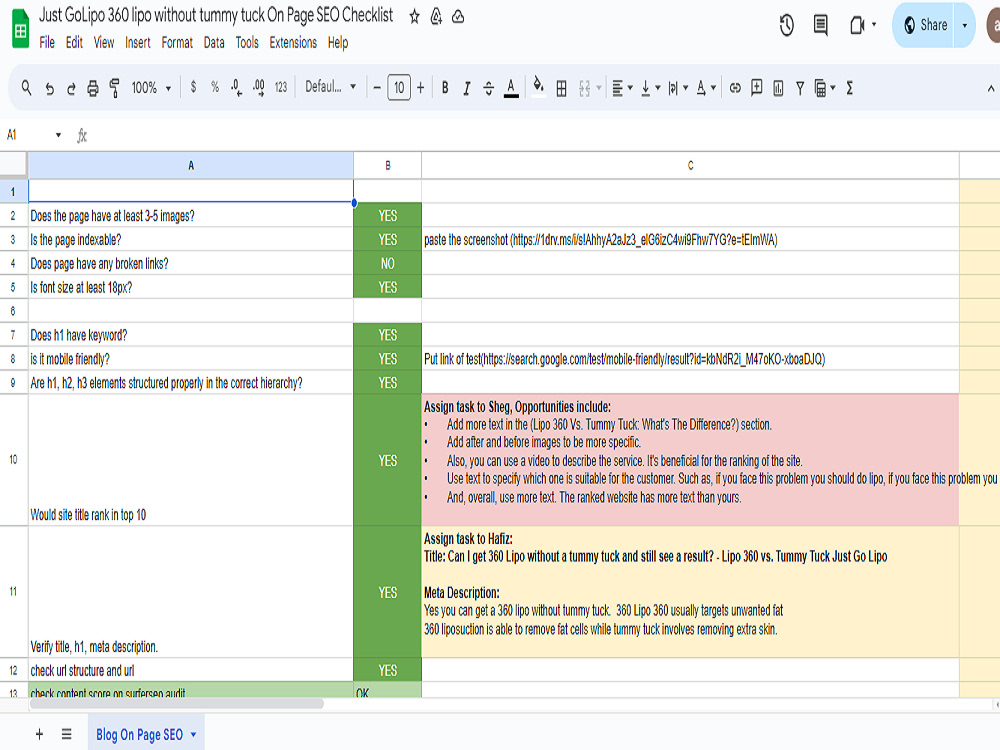Open the text color picker
Screen dimensions: 1000x750
(511, 88)
